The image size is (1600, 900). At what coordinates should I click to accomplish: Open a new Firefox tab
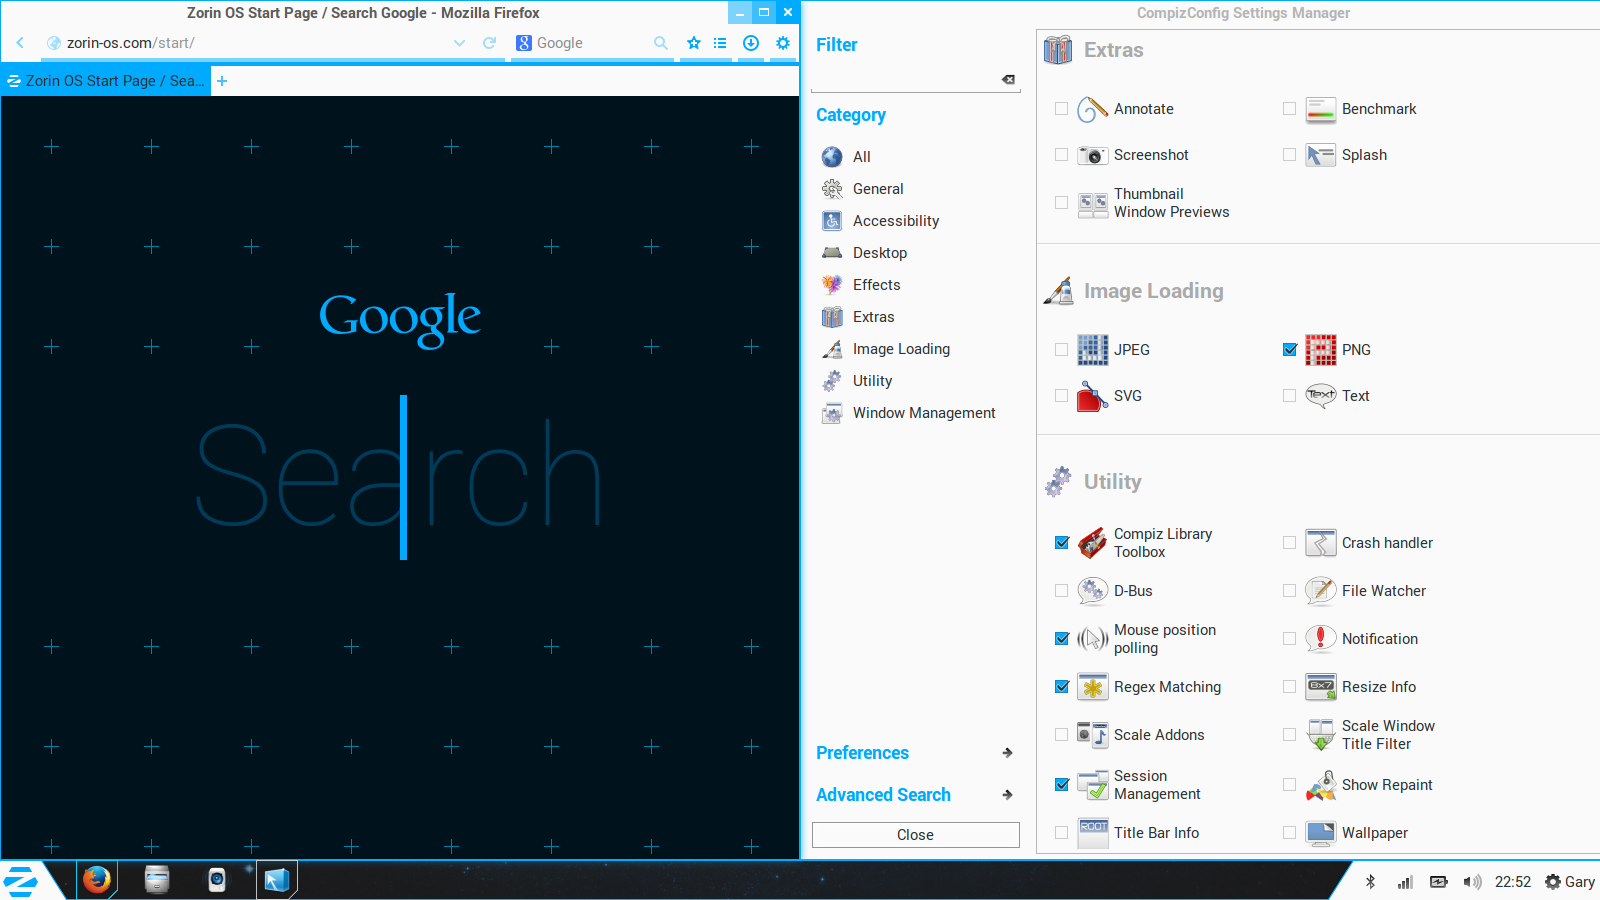[222, 81]
